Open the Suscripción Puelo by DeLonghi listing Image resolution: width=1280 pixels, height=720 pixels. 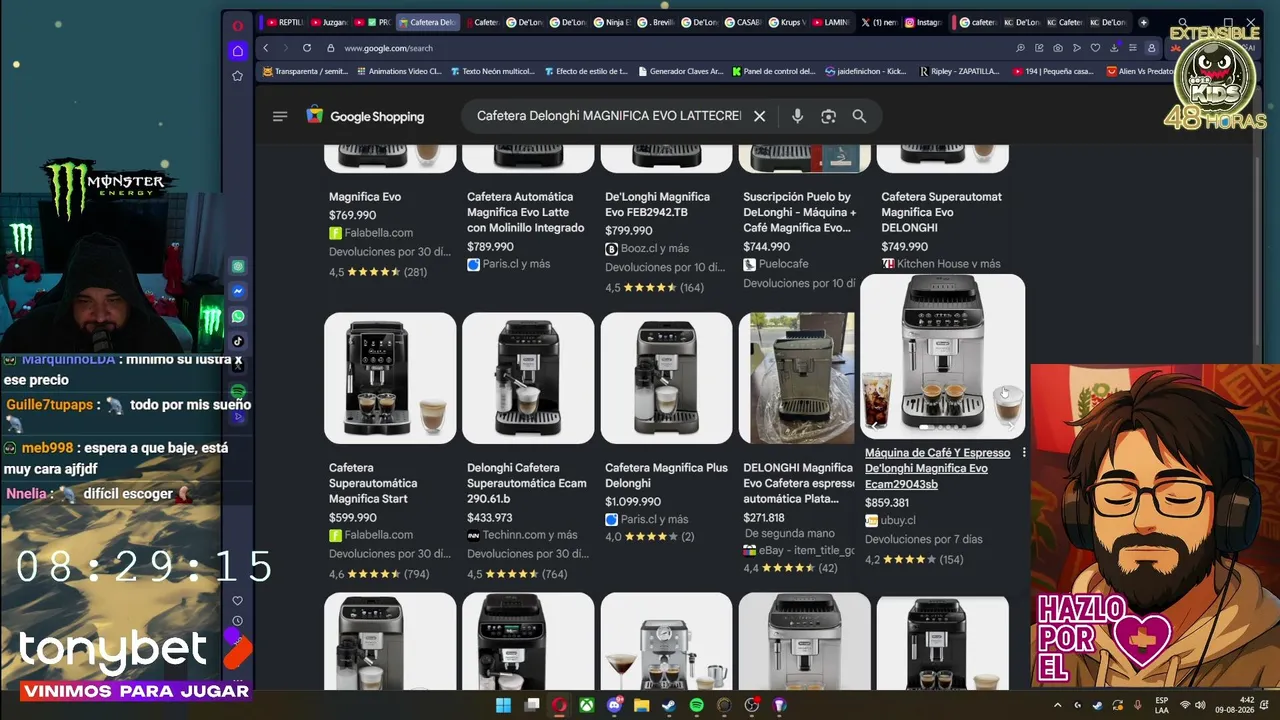point(800,212)
